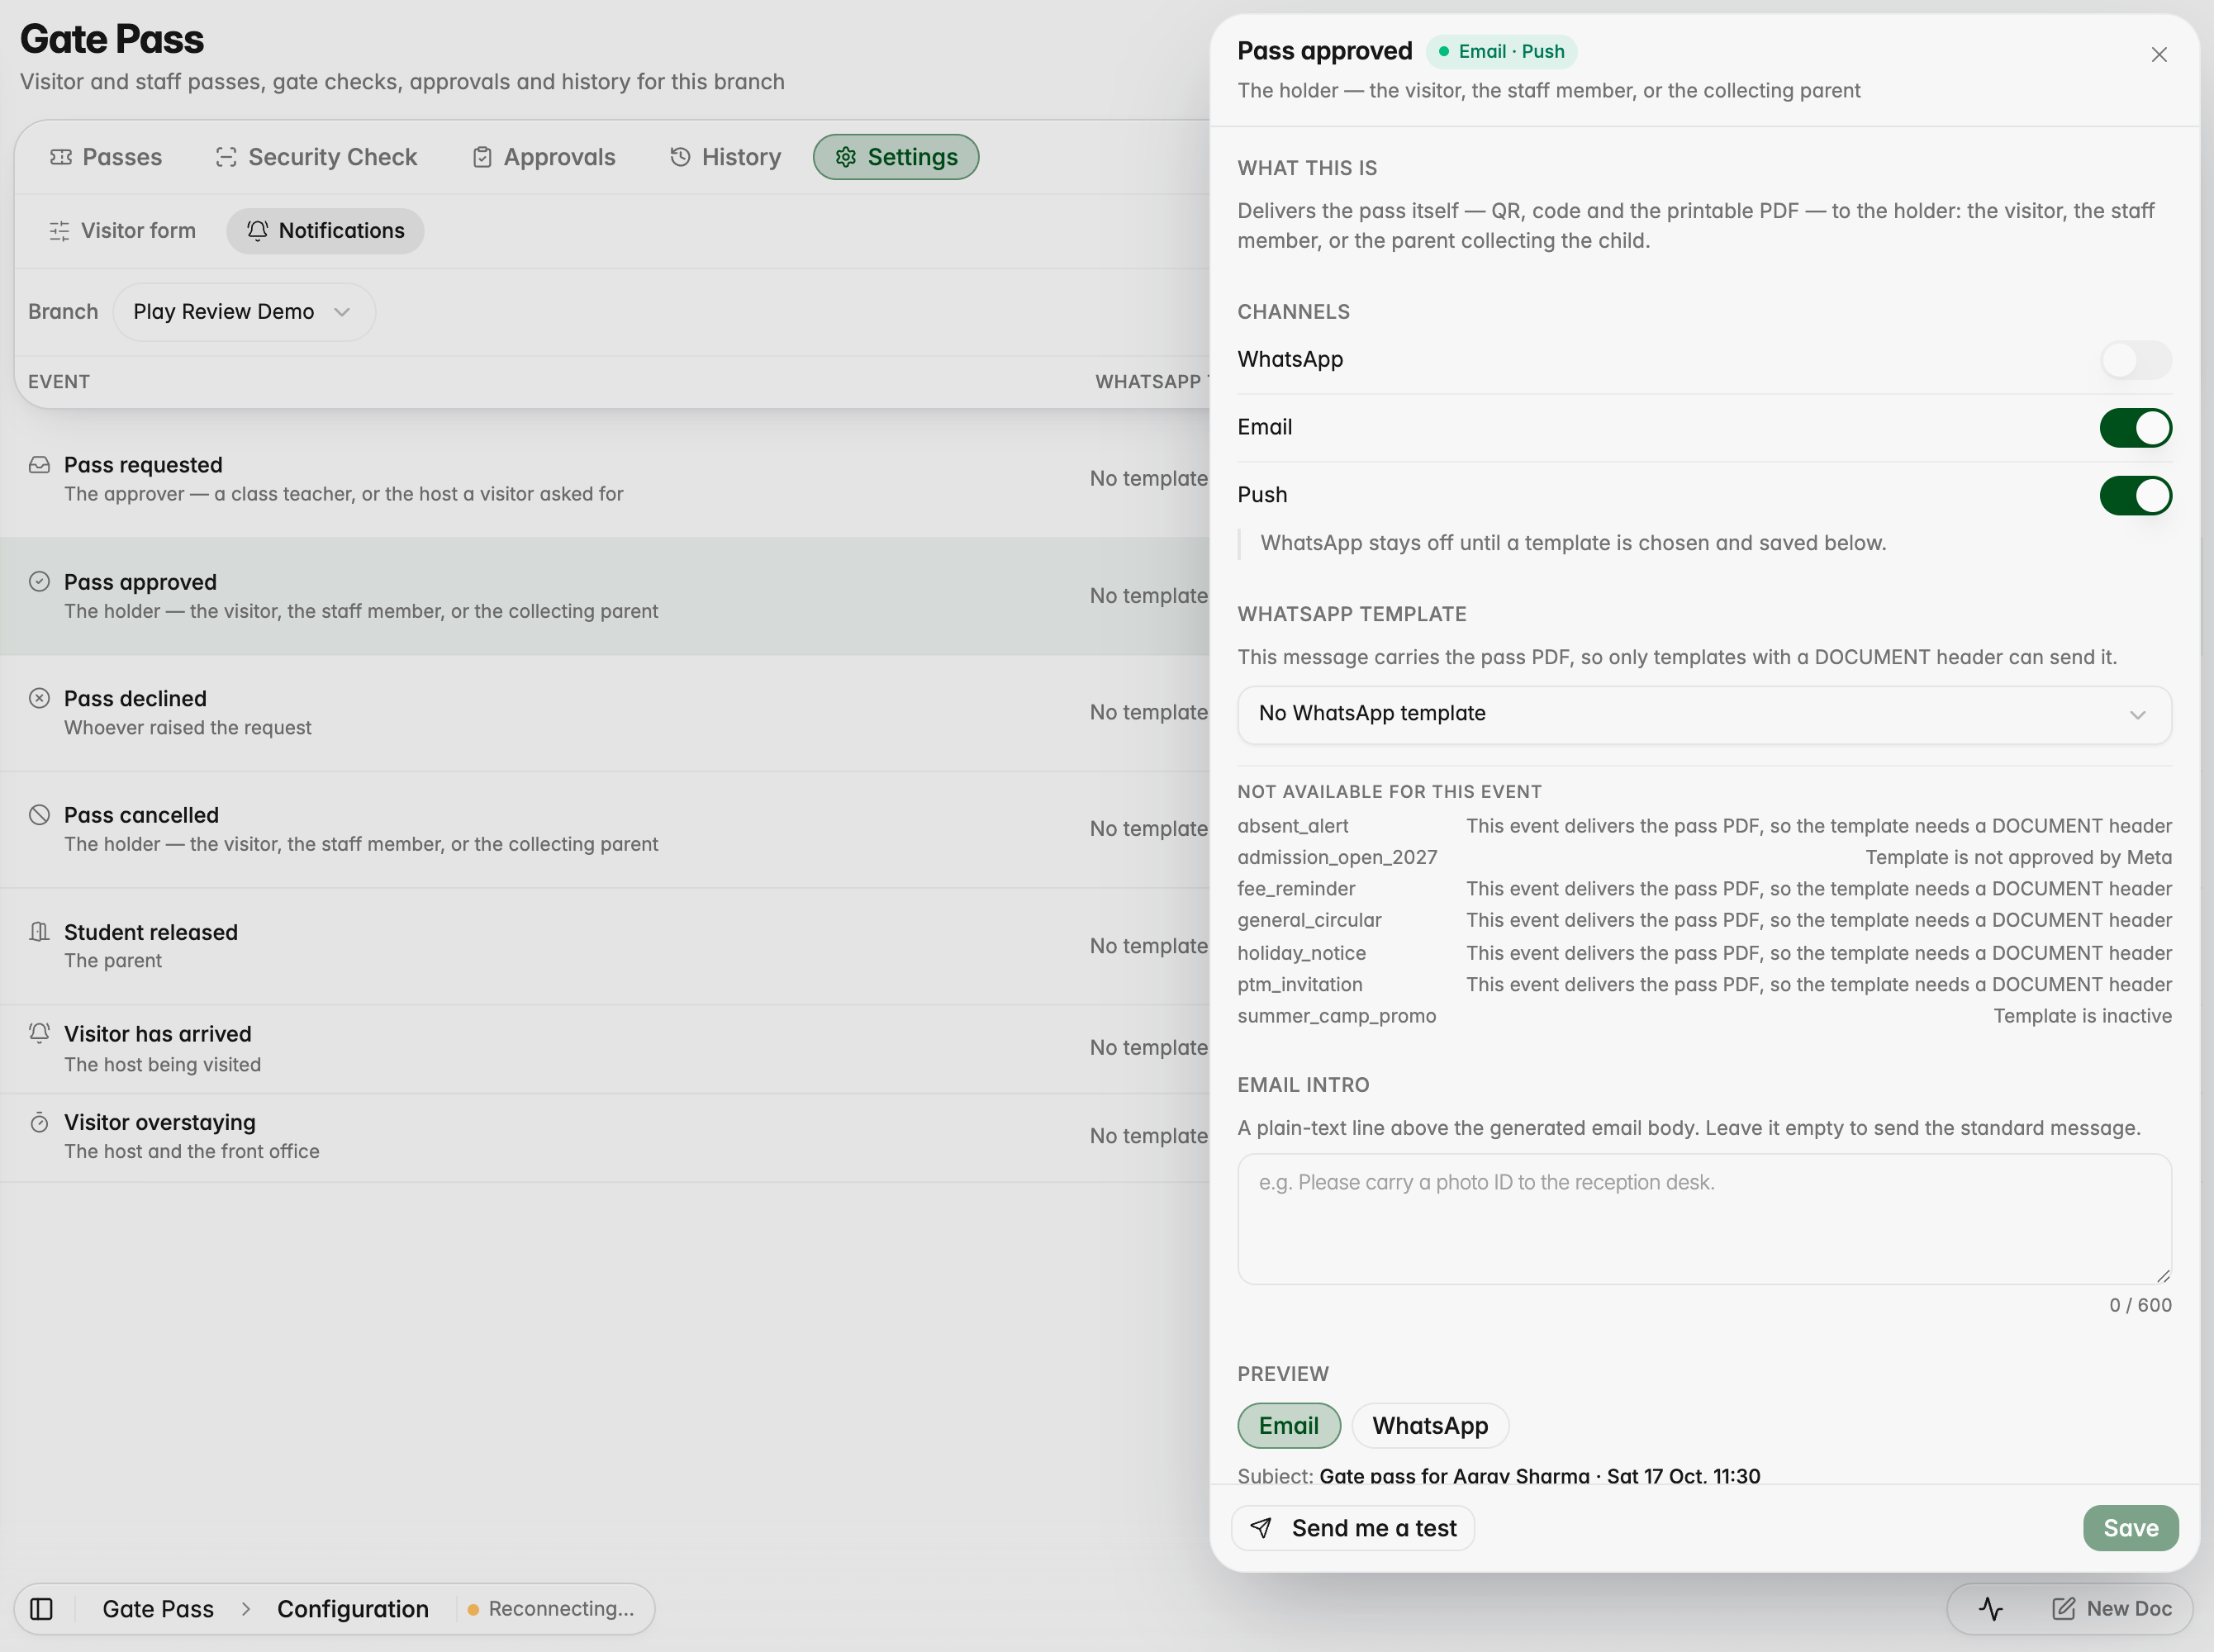Click the paper plane send icon
Image resolution: width=2214 pixels, height=1652 pixels.
click(x=1261, y=1528)
